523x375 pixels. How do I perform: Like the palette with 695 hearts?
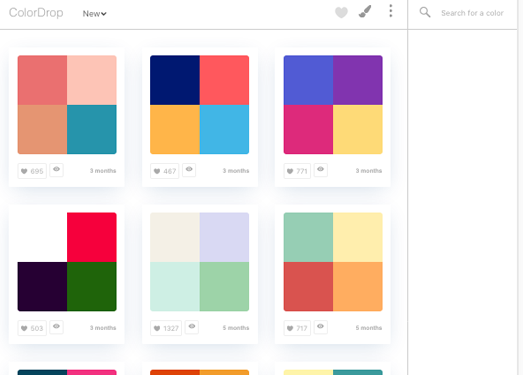pos(32,171)
